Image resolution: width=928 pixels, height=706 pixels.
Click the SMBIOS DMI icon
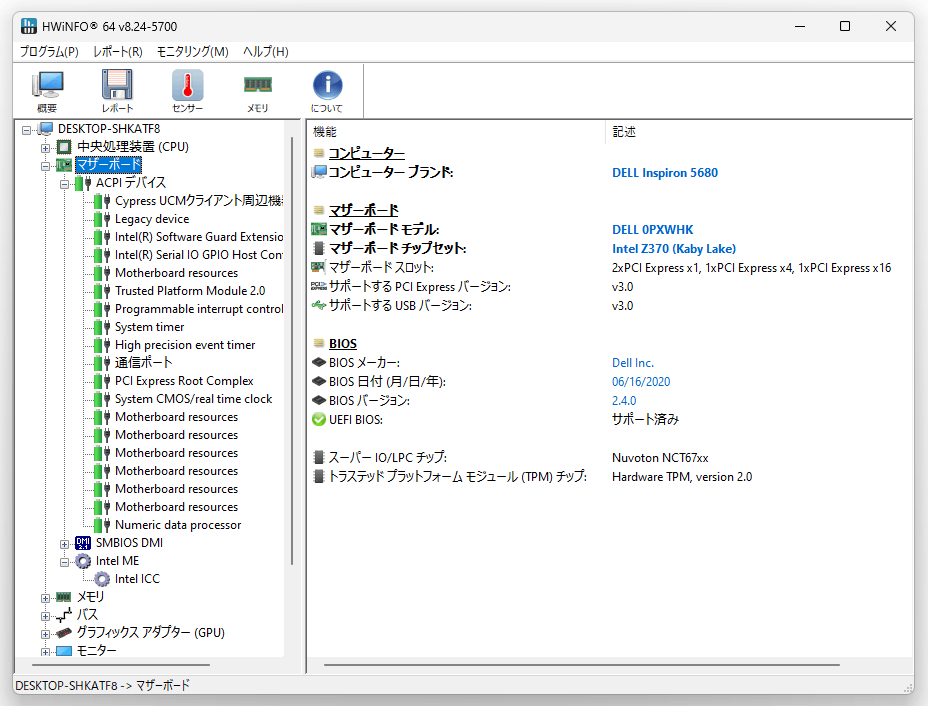point(83,543)
